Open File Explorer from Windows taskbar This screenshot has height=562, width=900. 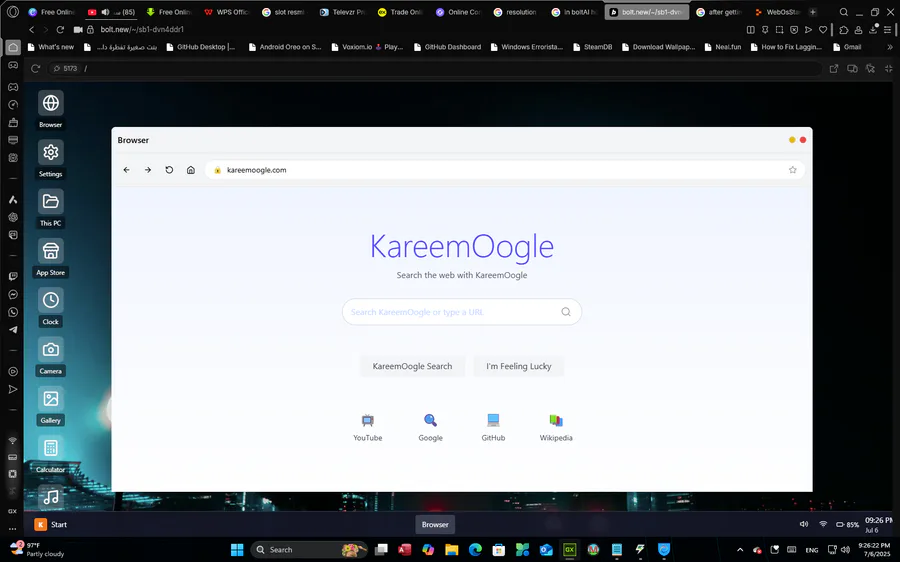pyautogui.click(x=451, y=550)
